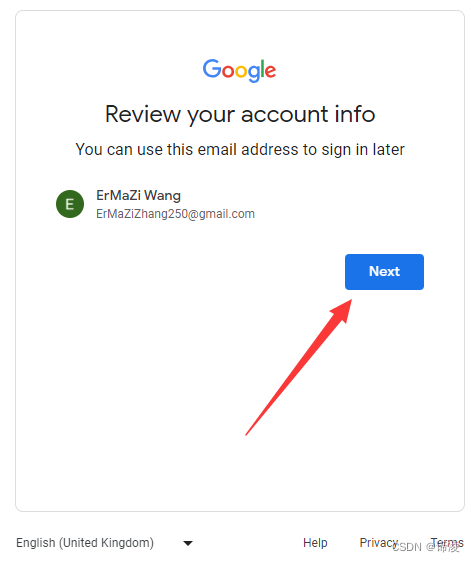This screenshot has width=475, height=562.
Task: Open the language dropdown arrow
Action: pos(188,543)
